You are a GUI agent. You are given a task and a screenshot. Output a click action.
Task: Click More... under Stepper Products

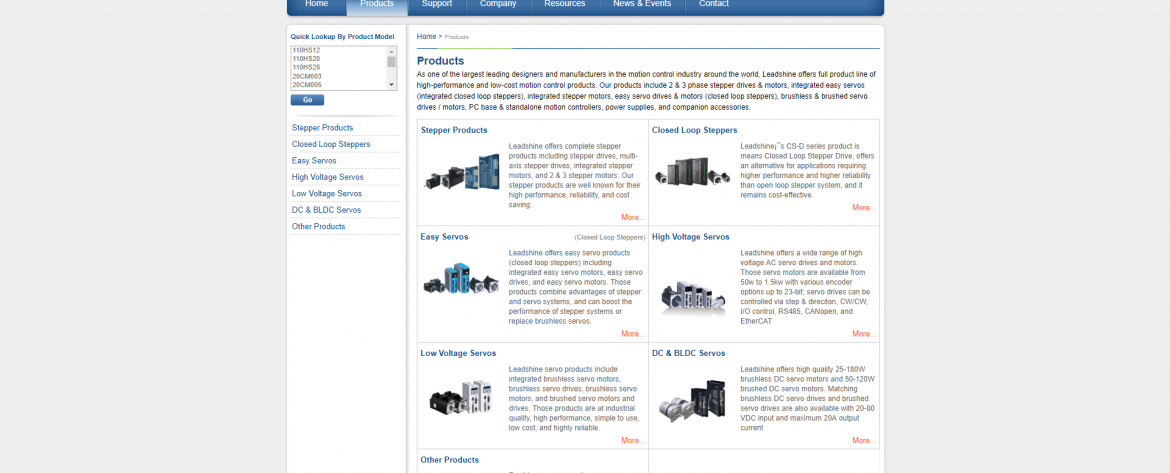pos(634,217)
